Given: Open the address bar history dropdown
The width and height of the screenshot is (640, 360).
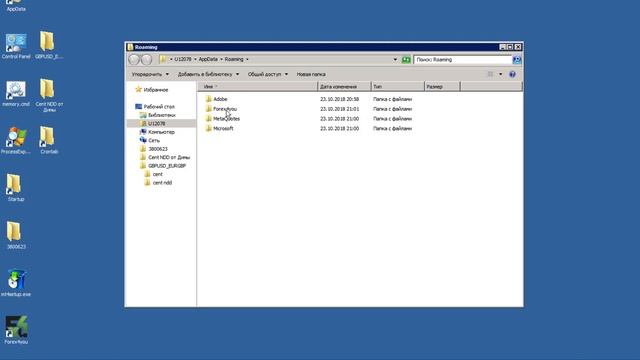Looking at the screenshot, I should (x=395, y=60).
